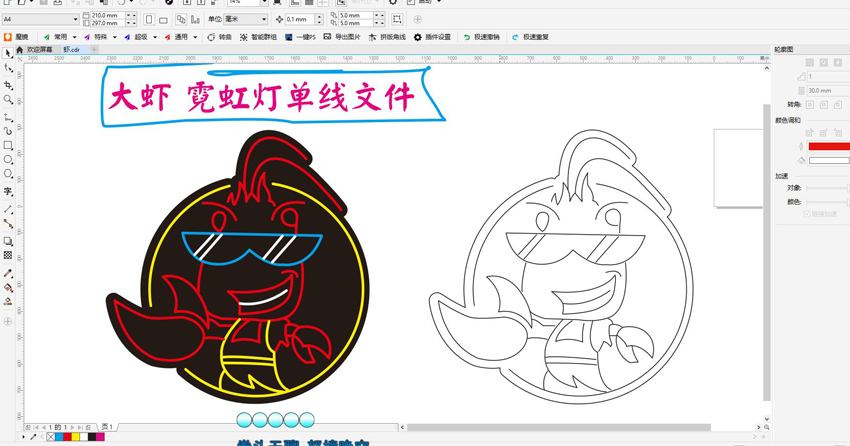The height and width of the screenshot is (446, 850).
Task: Set page to landscape orientation
Action: tap(163, 20)
